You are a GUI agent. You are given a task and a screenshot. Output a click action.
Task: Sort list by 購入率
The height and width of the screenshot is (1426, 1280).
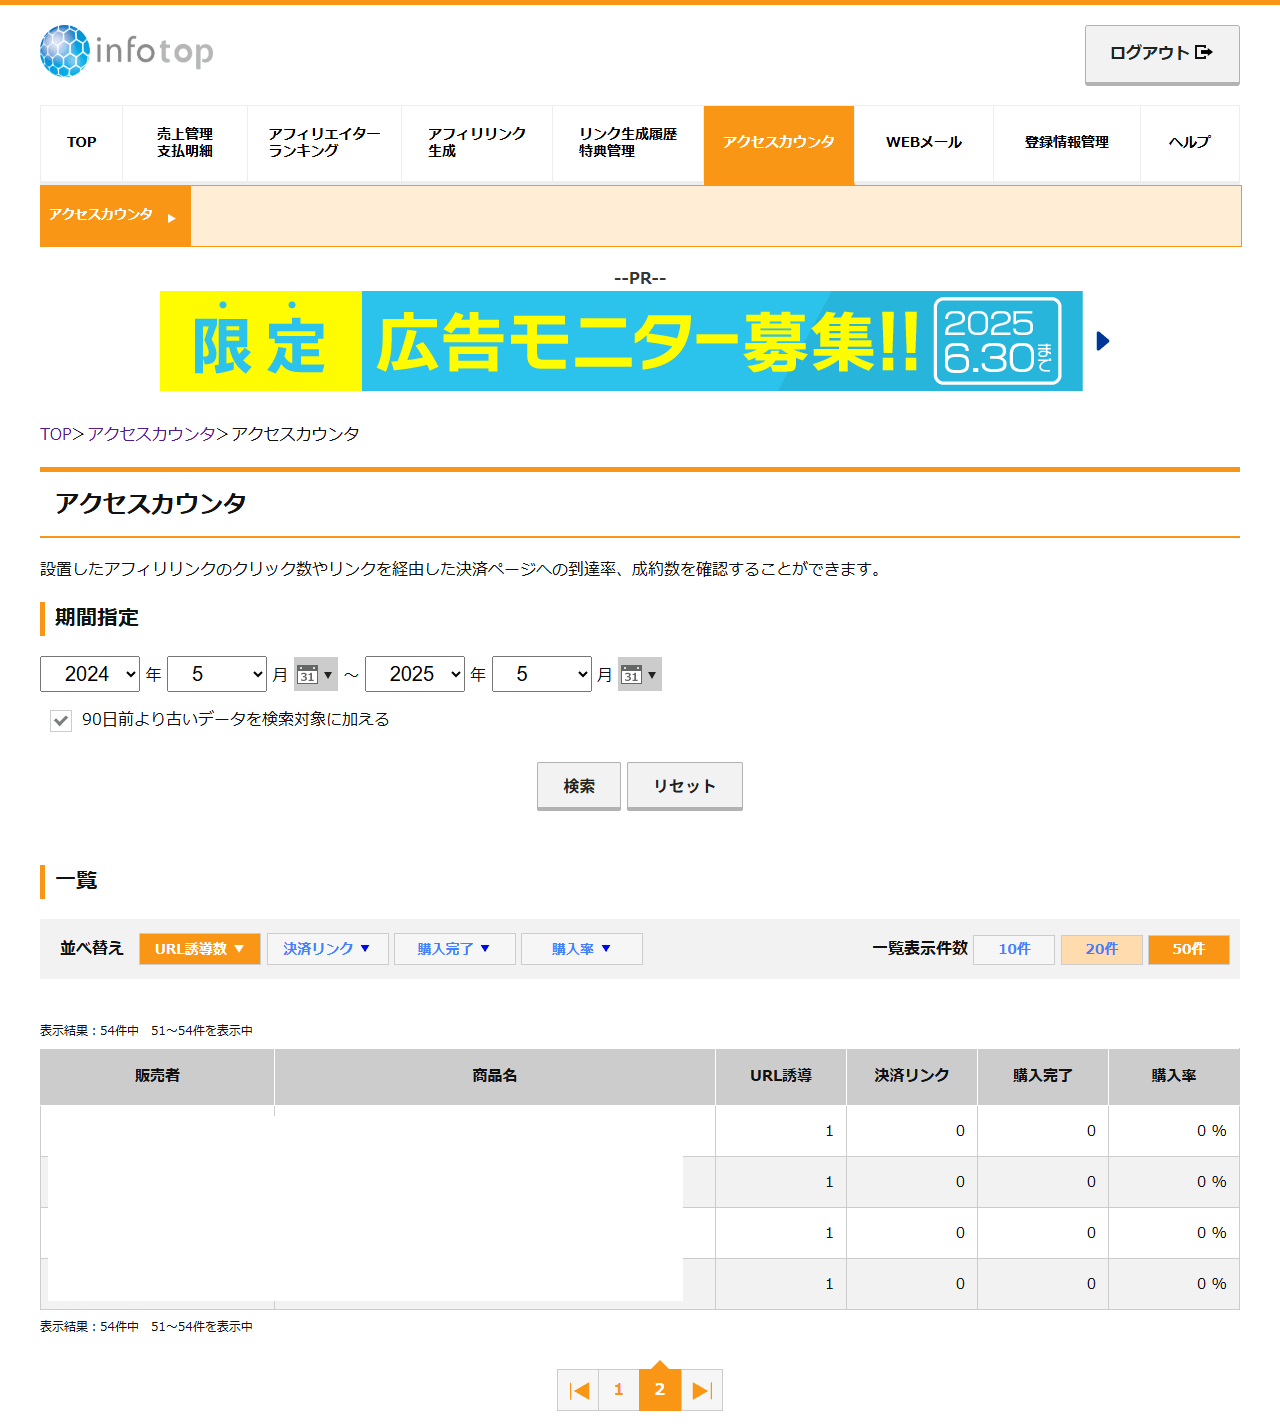(581, 949)
